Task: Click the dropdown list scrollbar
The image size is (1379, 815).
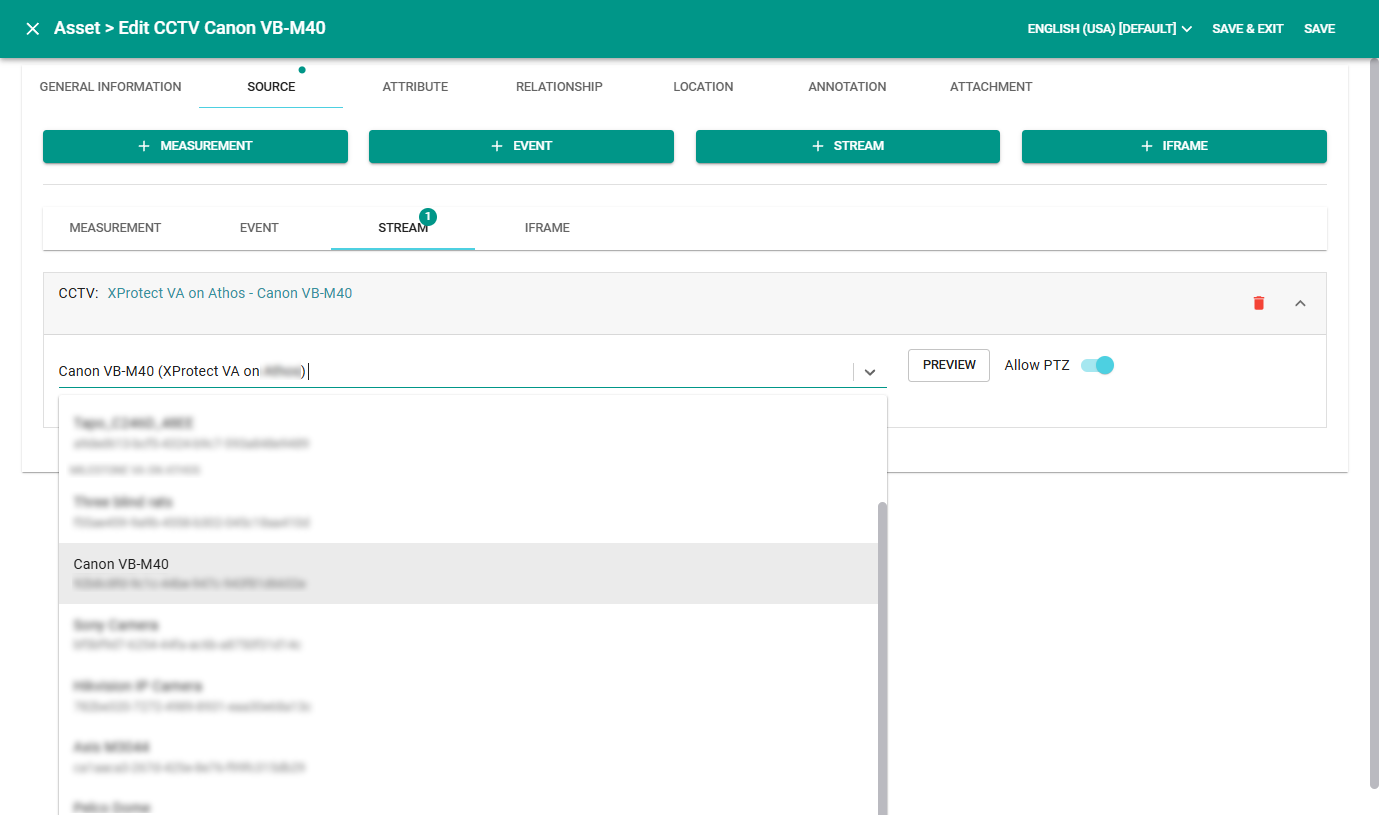Action: [x=882, y=650]
